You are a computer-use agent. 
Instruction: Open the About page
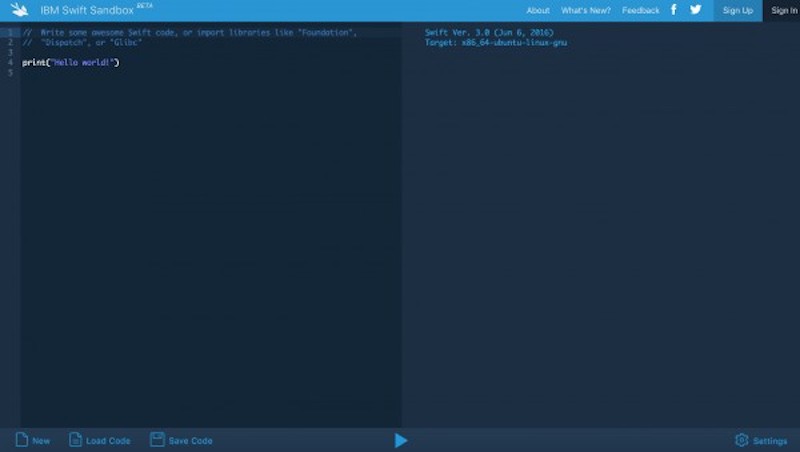(x=538, y=10)
